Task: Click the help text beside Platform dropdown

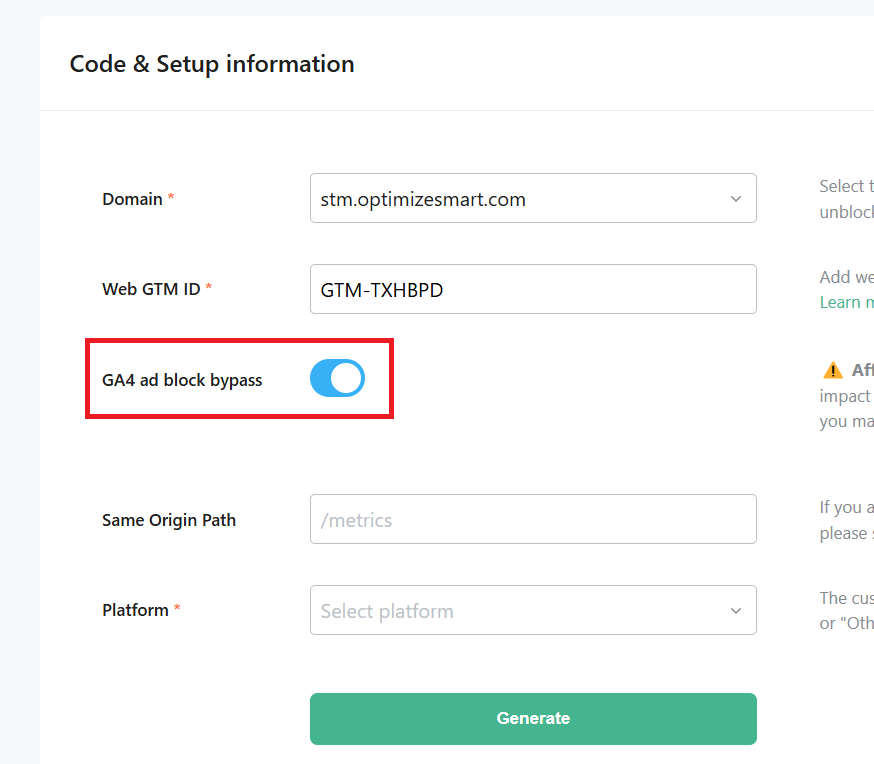Action: pyautogui.click(x=846, y=610)
